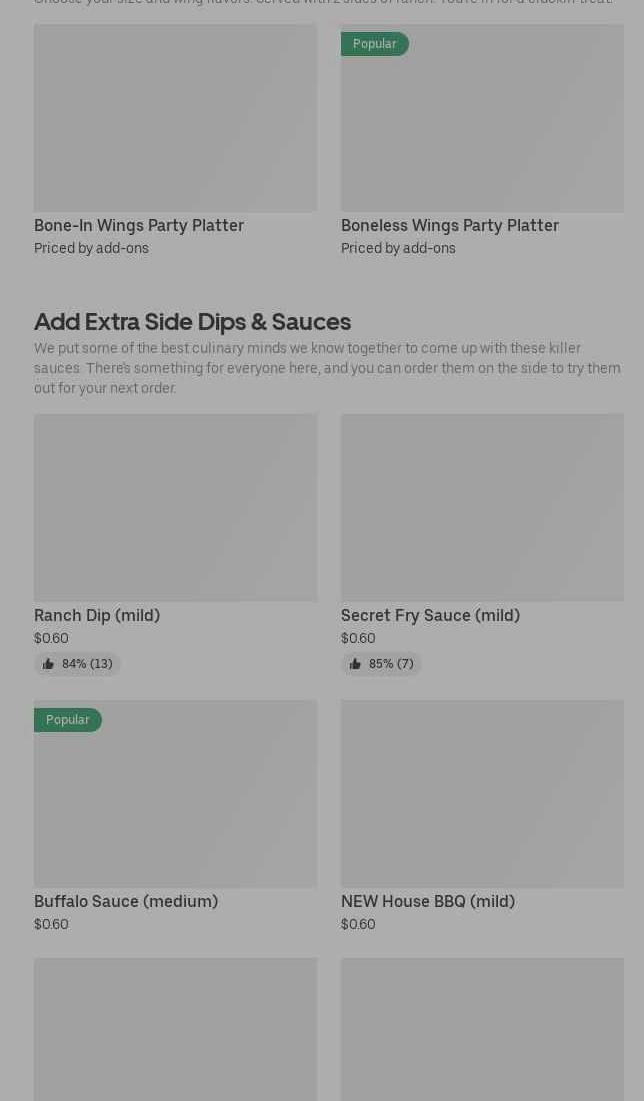Open Bone-In Wings Party Platter image
Image resolution: width=644 pixels, height=1101 pixels.
click(x=175, y=118)
